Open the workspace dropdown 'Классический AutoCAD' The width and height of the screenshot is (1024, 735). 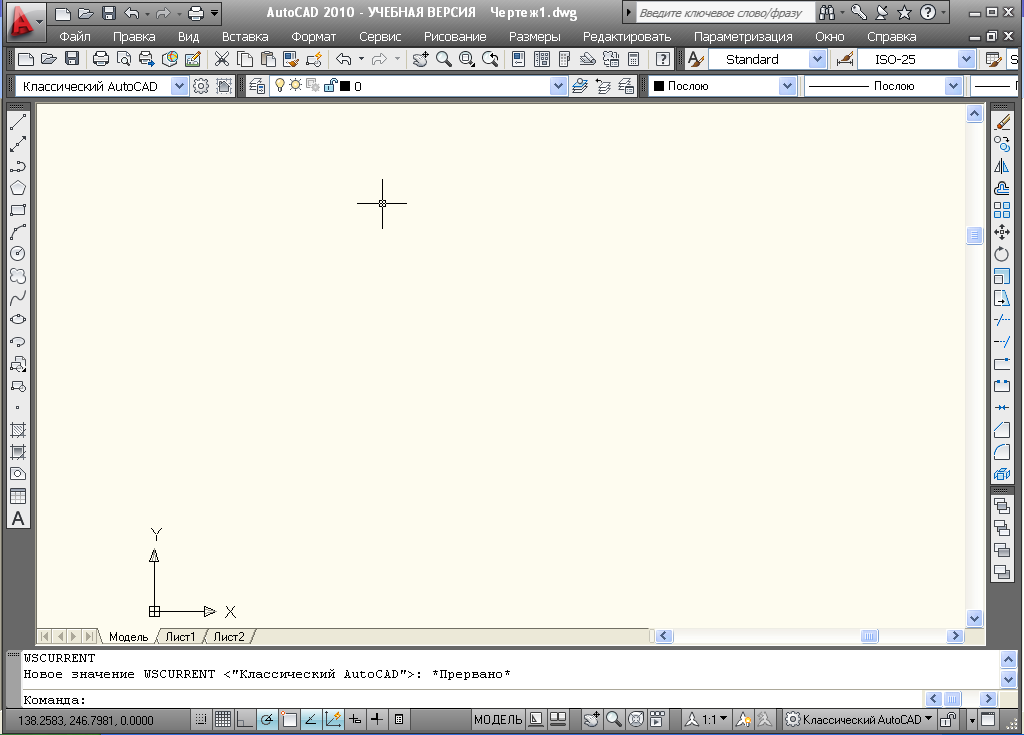(x=179, y=86)
